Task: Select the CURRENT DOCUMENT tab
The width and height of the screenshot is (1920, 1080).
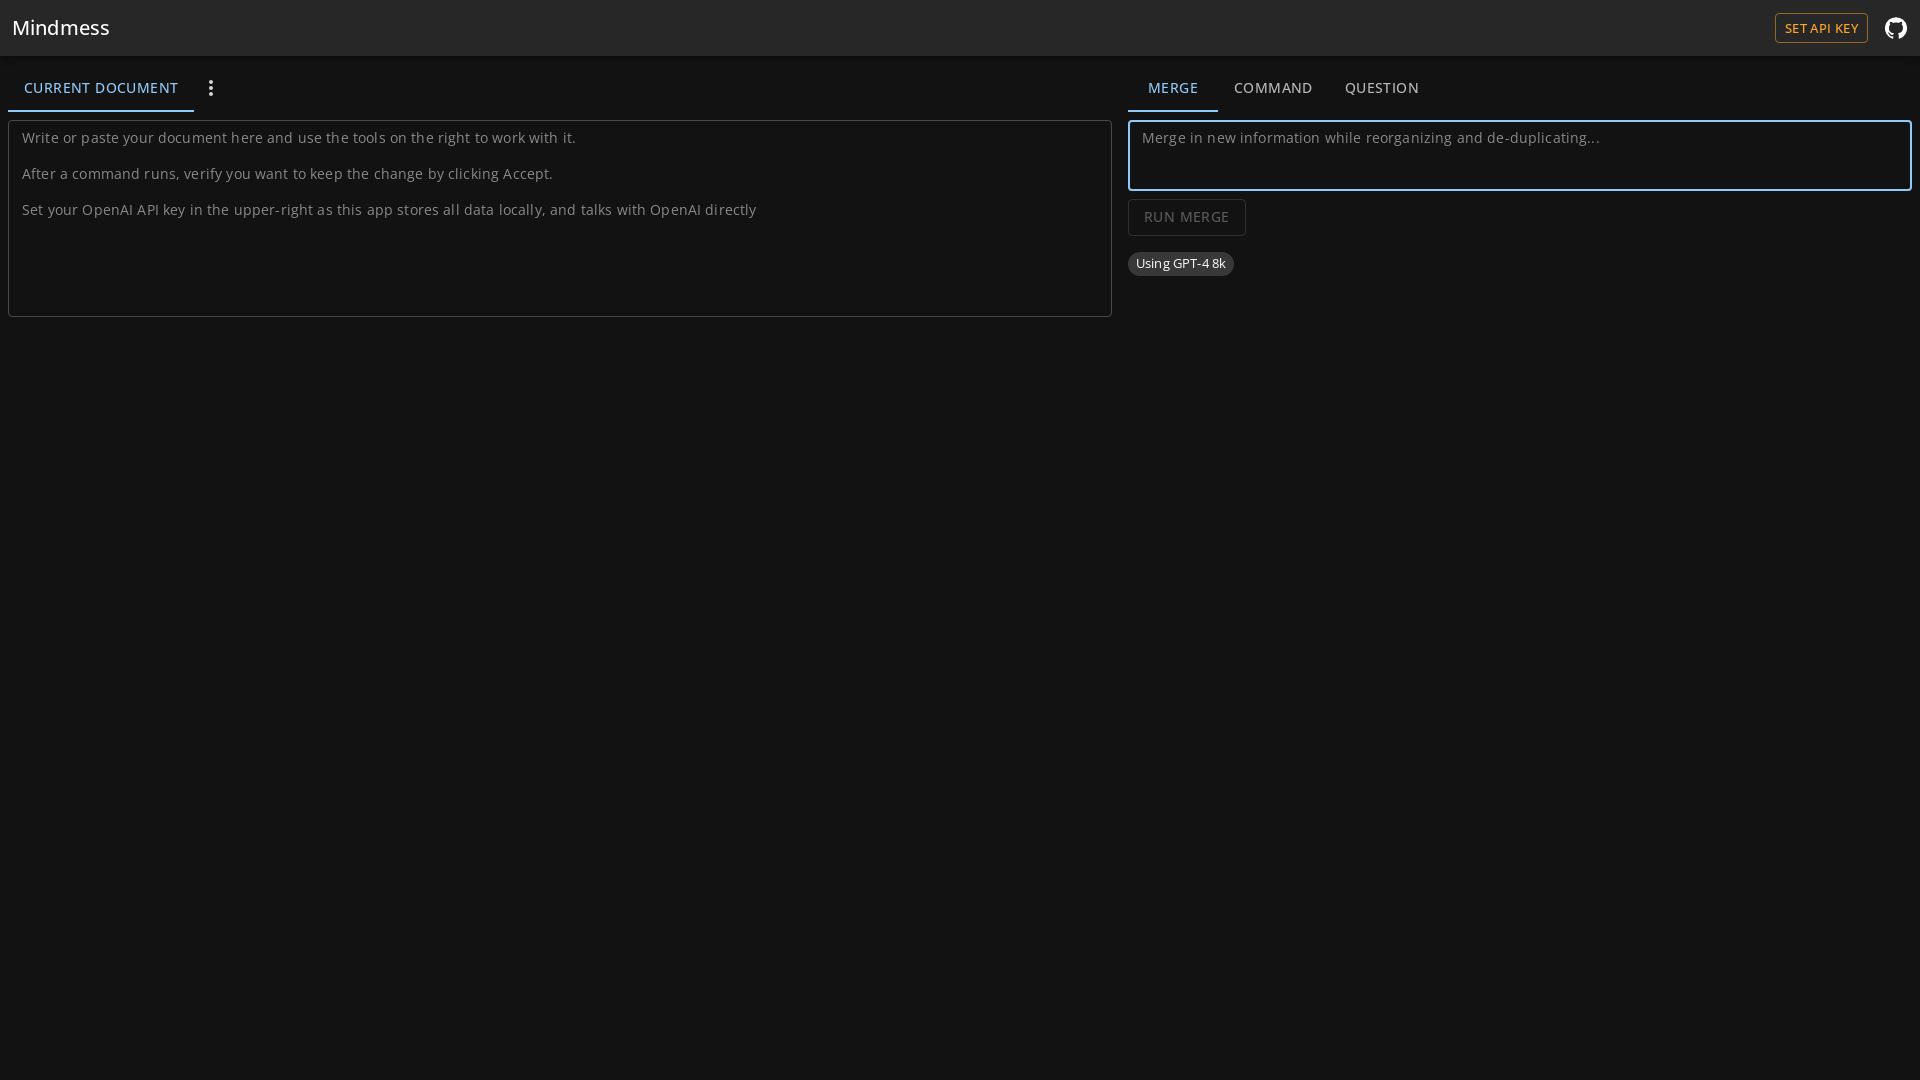Action: click(101, 88)
